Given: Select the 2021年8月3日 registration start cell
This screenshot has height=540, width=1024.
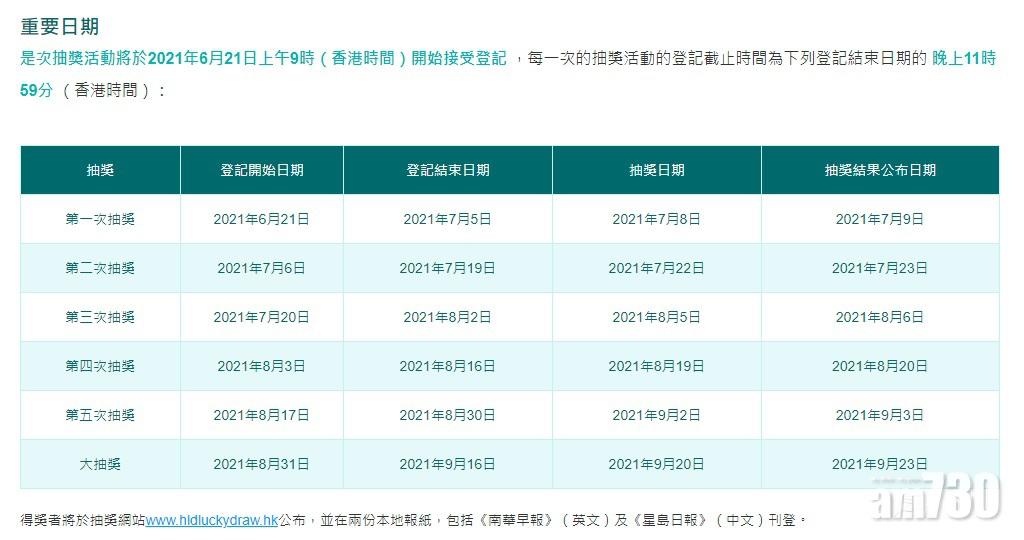Looking at the screenshot, I should pyautogui.click(x=261, y=366).
